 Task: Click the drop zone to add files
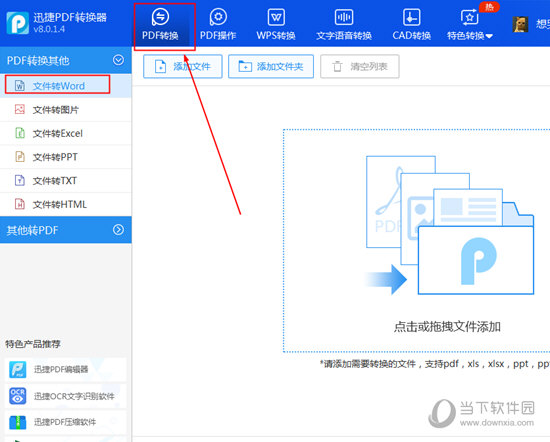click(417, 241)
